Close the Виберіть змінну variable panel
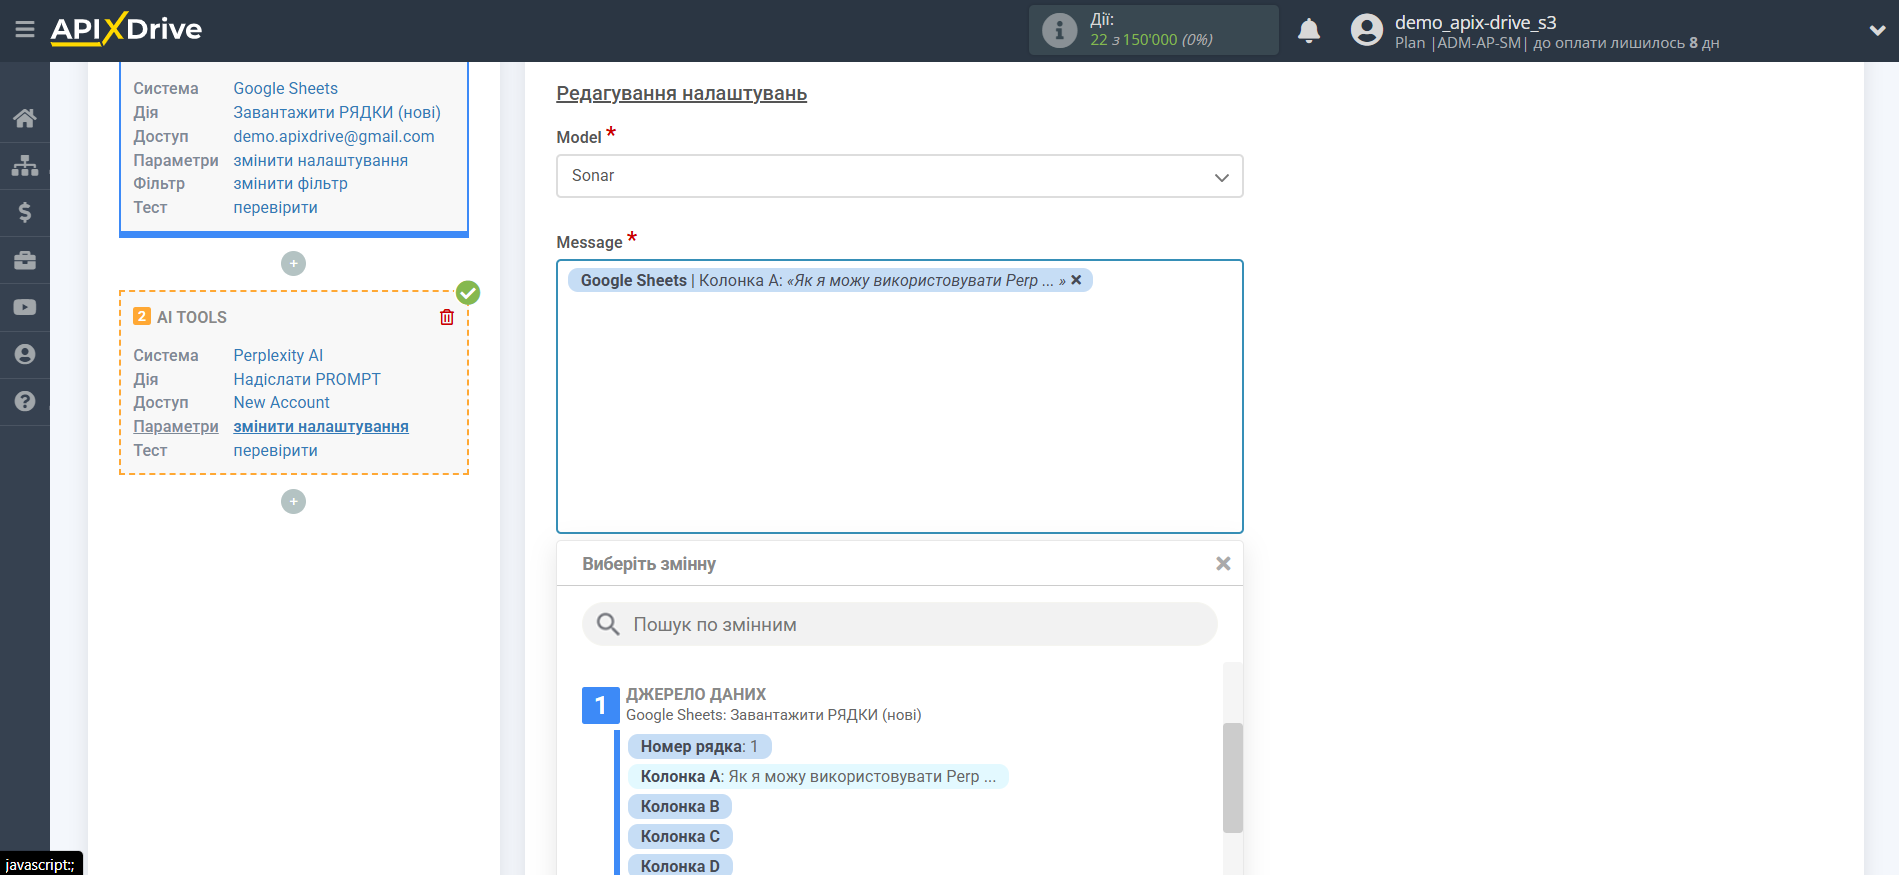Screen dimensions: 1899x875 pyautogui.click(x=1222, y=564)
